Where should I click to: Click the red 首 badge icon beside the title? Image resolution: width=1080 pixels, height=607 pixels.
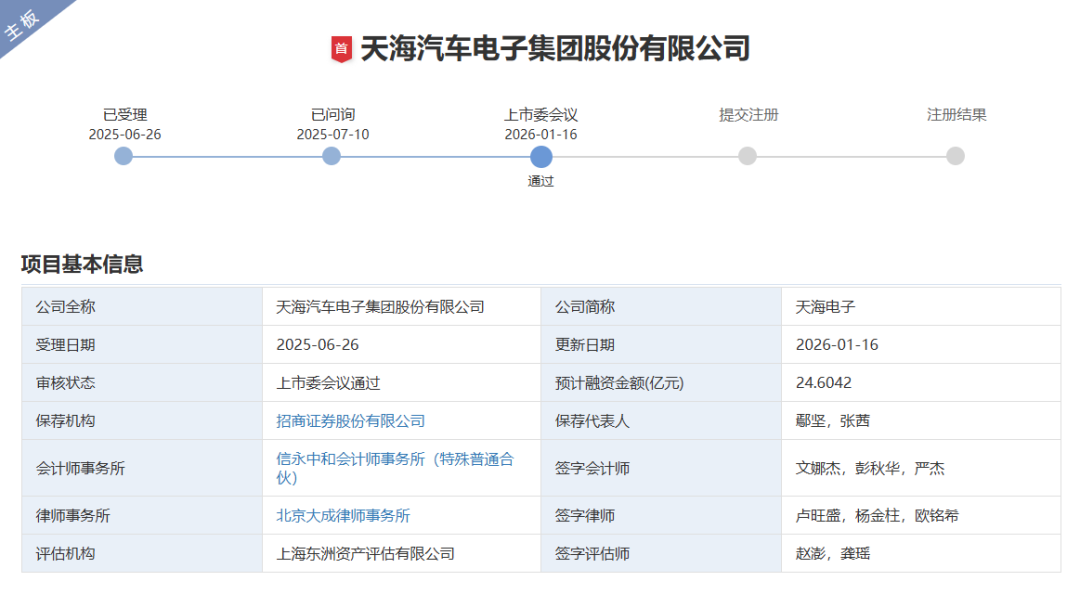341,48
